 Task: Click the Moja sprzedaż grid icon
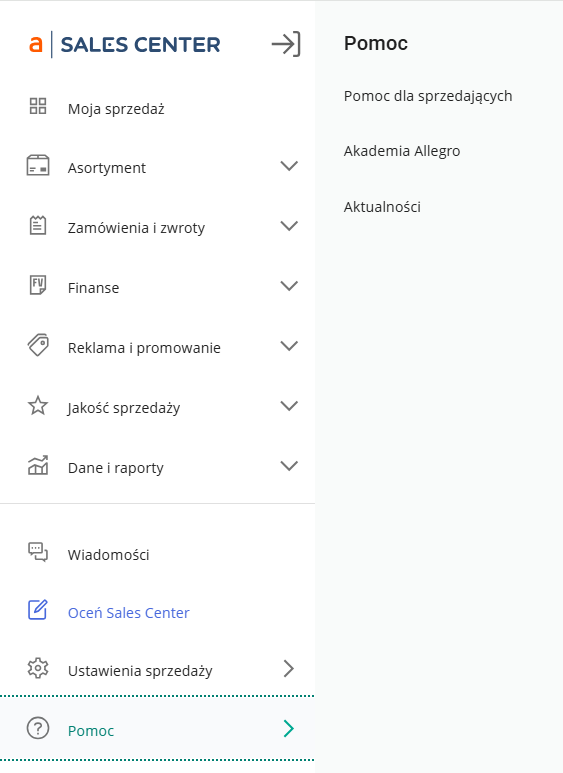pyautogui.click(x=38, y=106)
